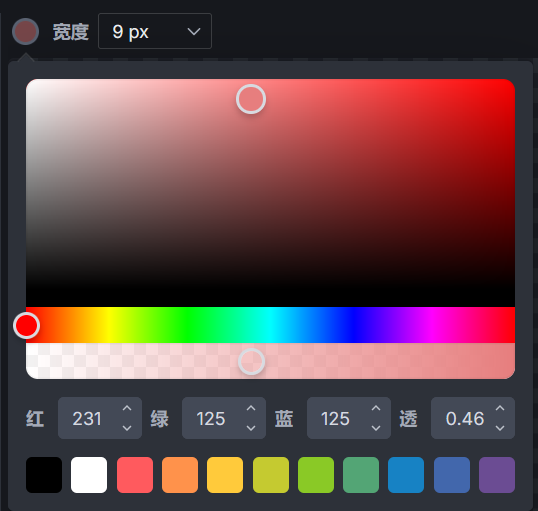Click the transparency slider handle
This screenshot has width=538, height=511.
(x=251, y=361)
